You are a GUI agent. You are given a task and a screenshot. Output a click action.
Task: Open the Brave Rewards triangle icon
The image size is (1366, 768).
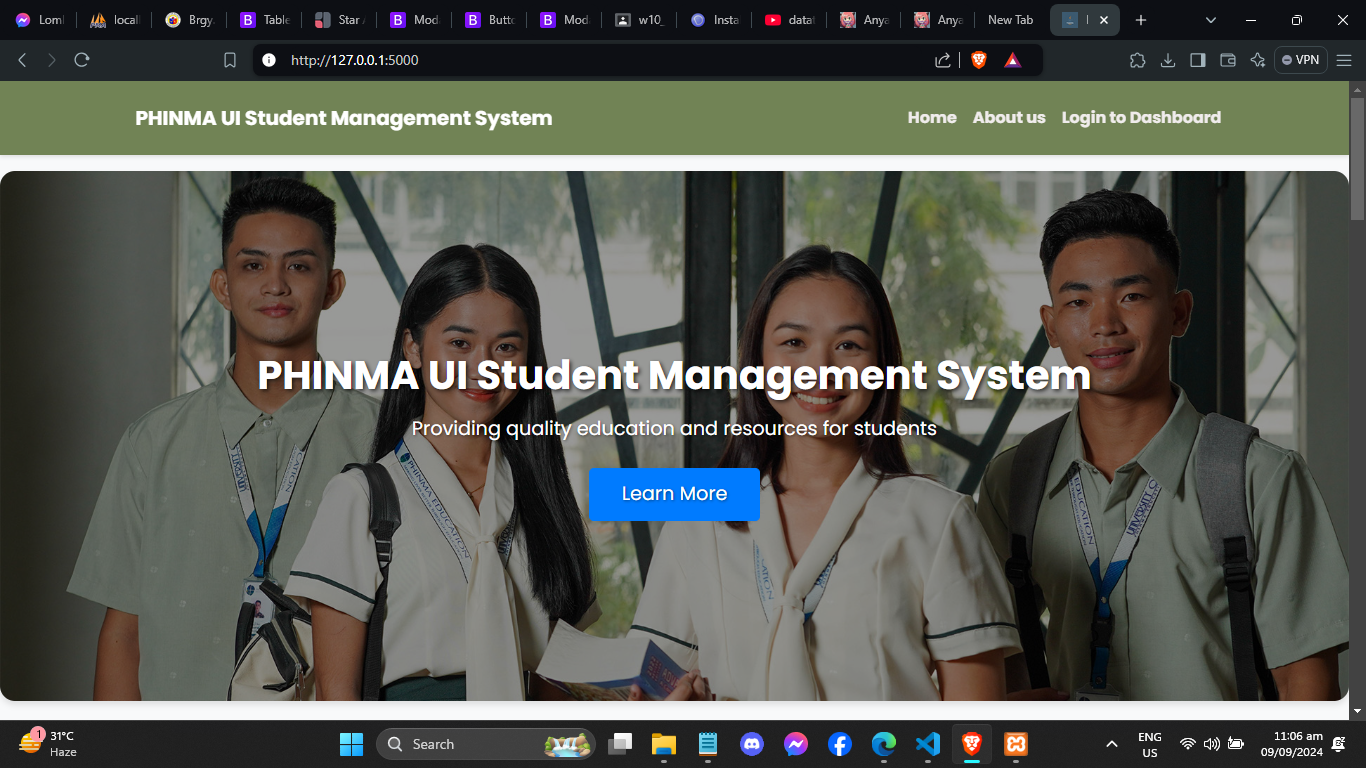[x=1012, y=60]
